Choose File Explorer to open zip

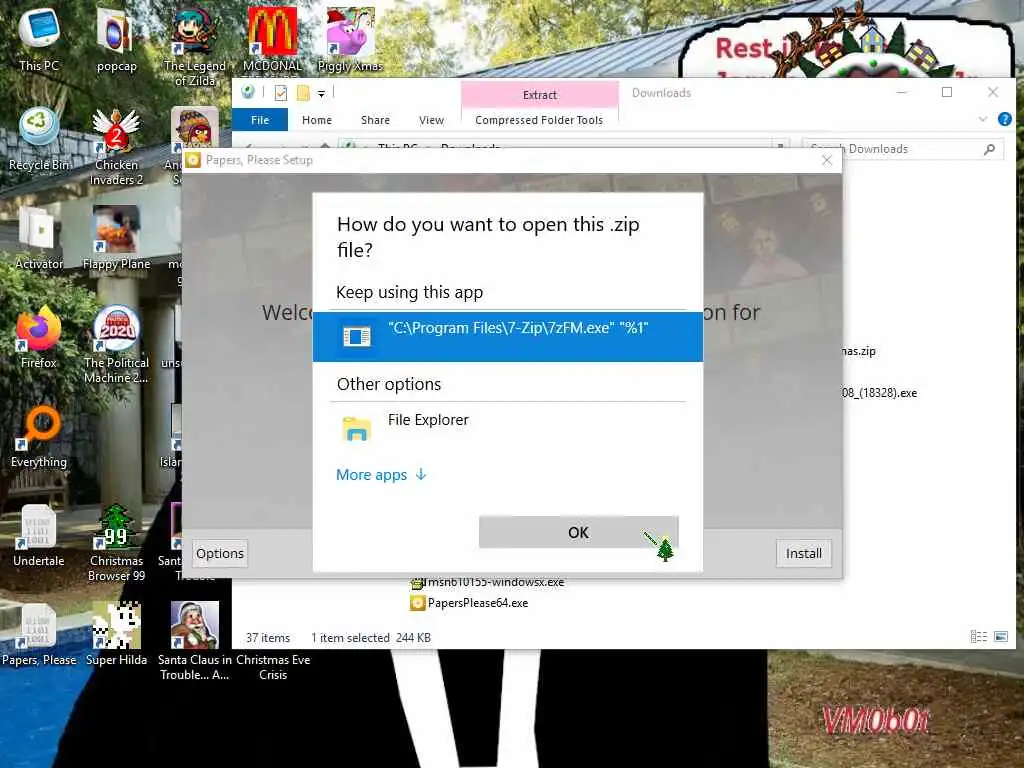(507, 428)
